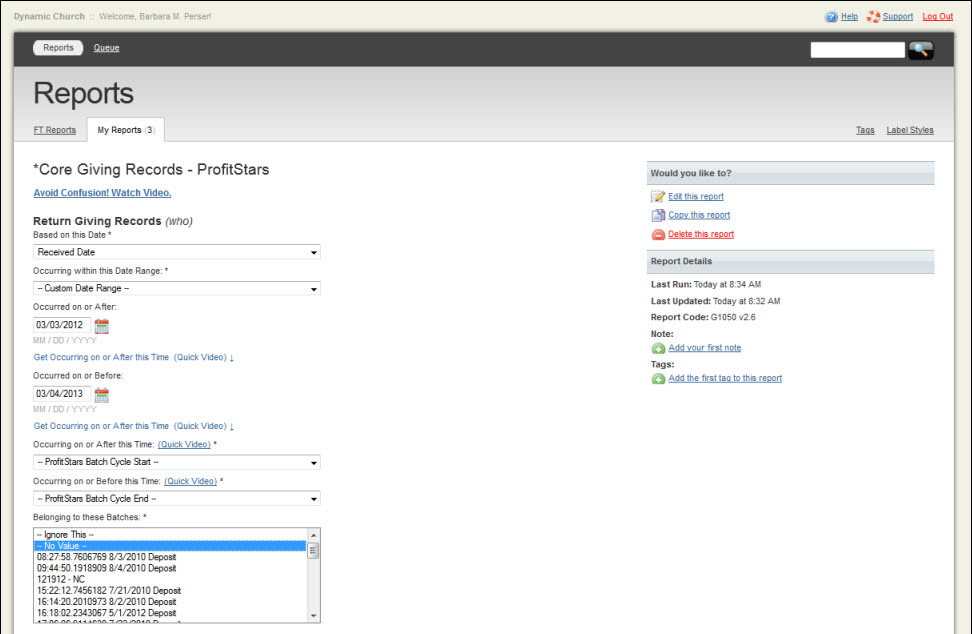
Task: Click the Avoid Confusion! Watch Video link
Action: (x=101, y=192)
